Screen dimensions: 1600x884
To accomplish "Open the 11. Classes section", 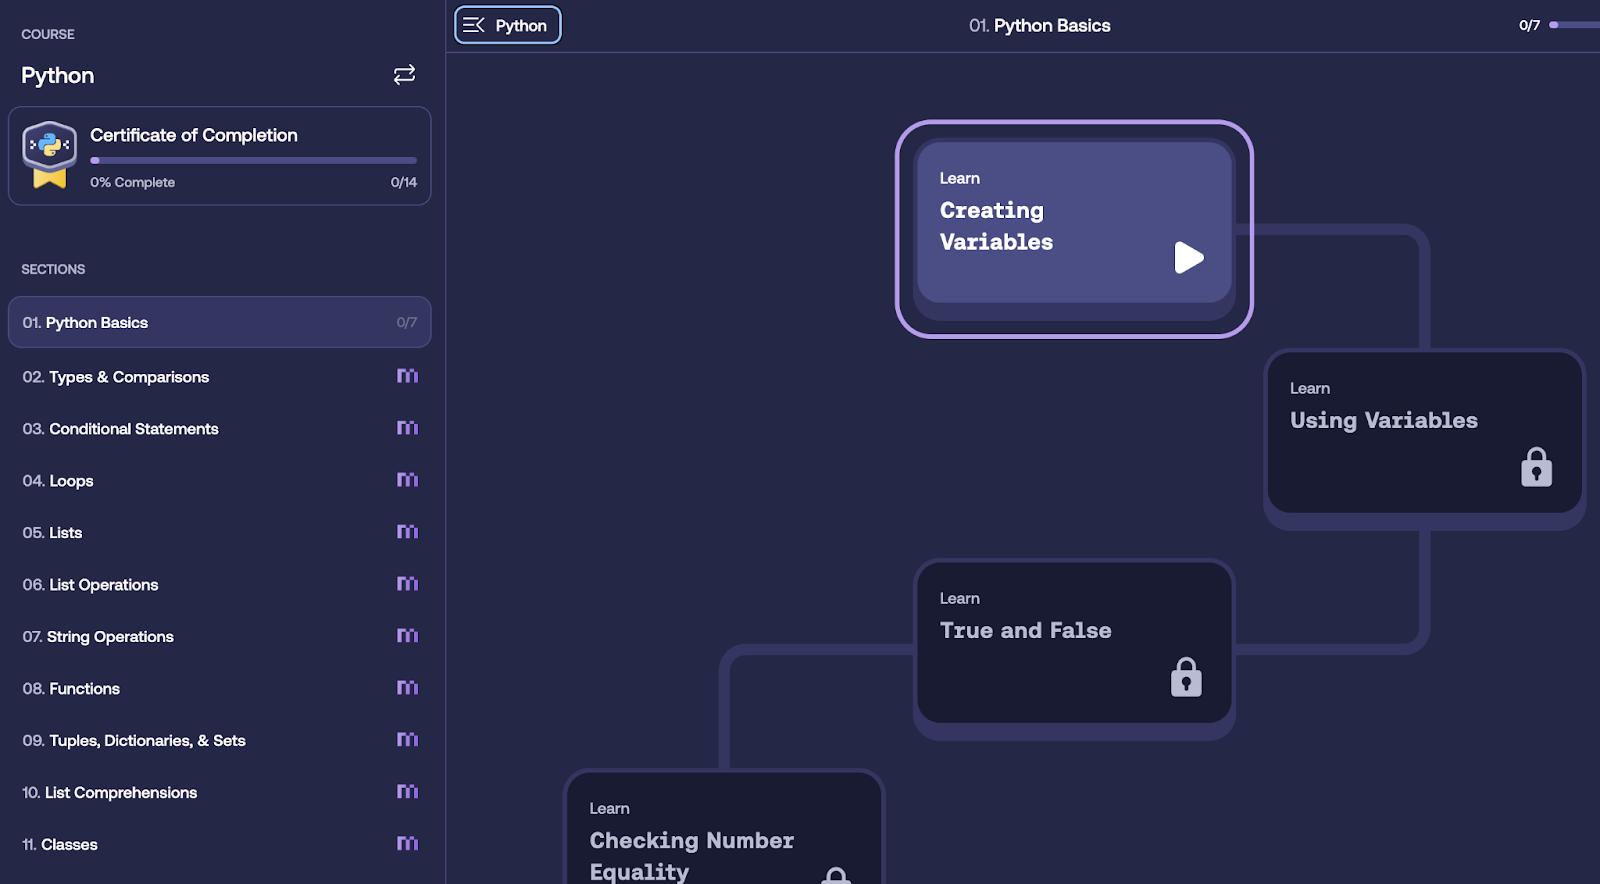I will click(220, 845).
